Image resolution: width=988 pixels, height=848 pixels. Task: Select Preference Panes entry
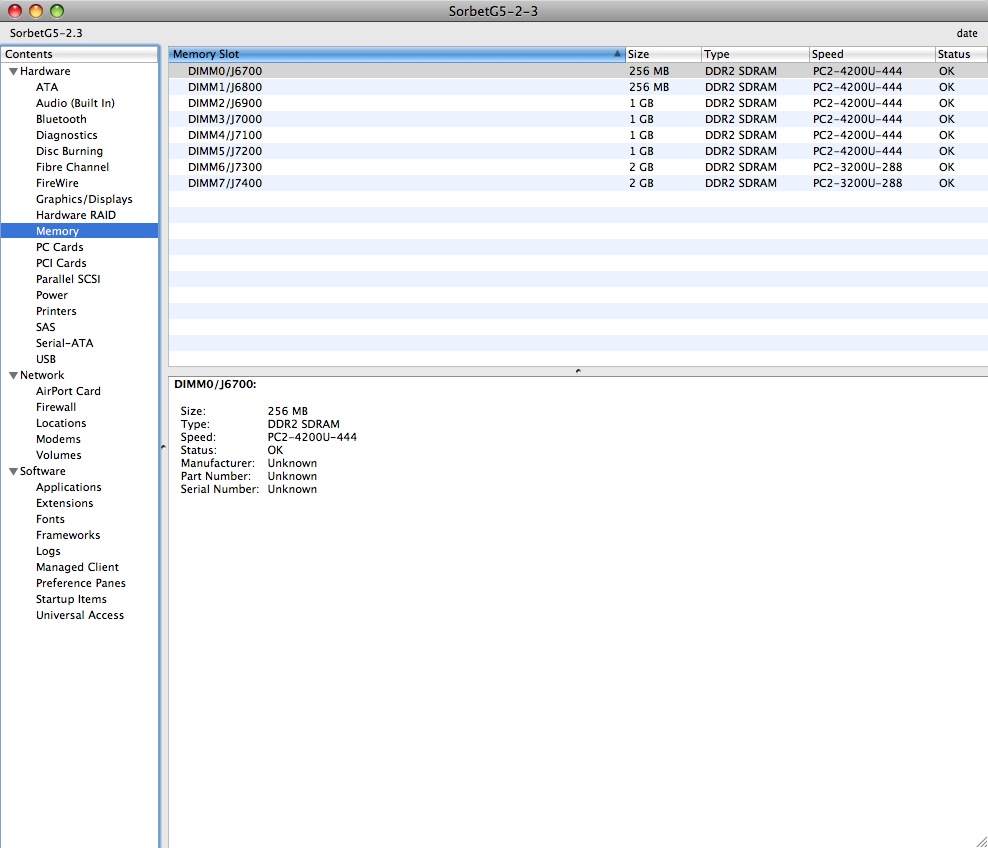[81, 583]
